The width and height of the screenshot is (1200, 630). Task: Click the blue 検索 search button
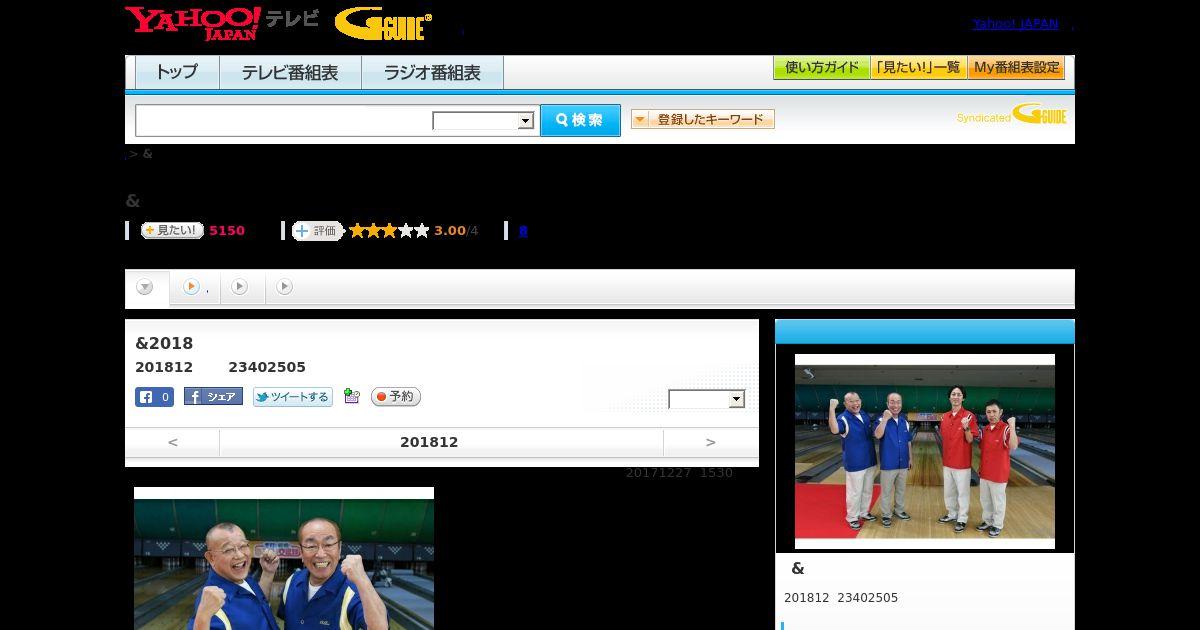(x=580, y=120)
